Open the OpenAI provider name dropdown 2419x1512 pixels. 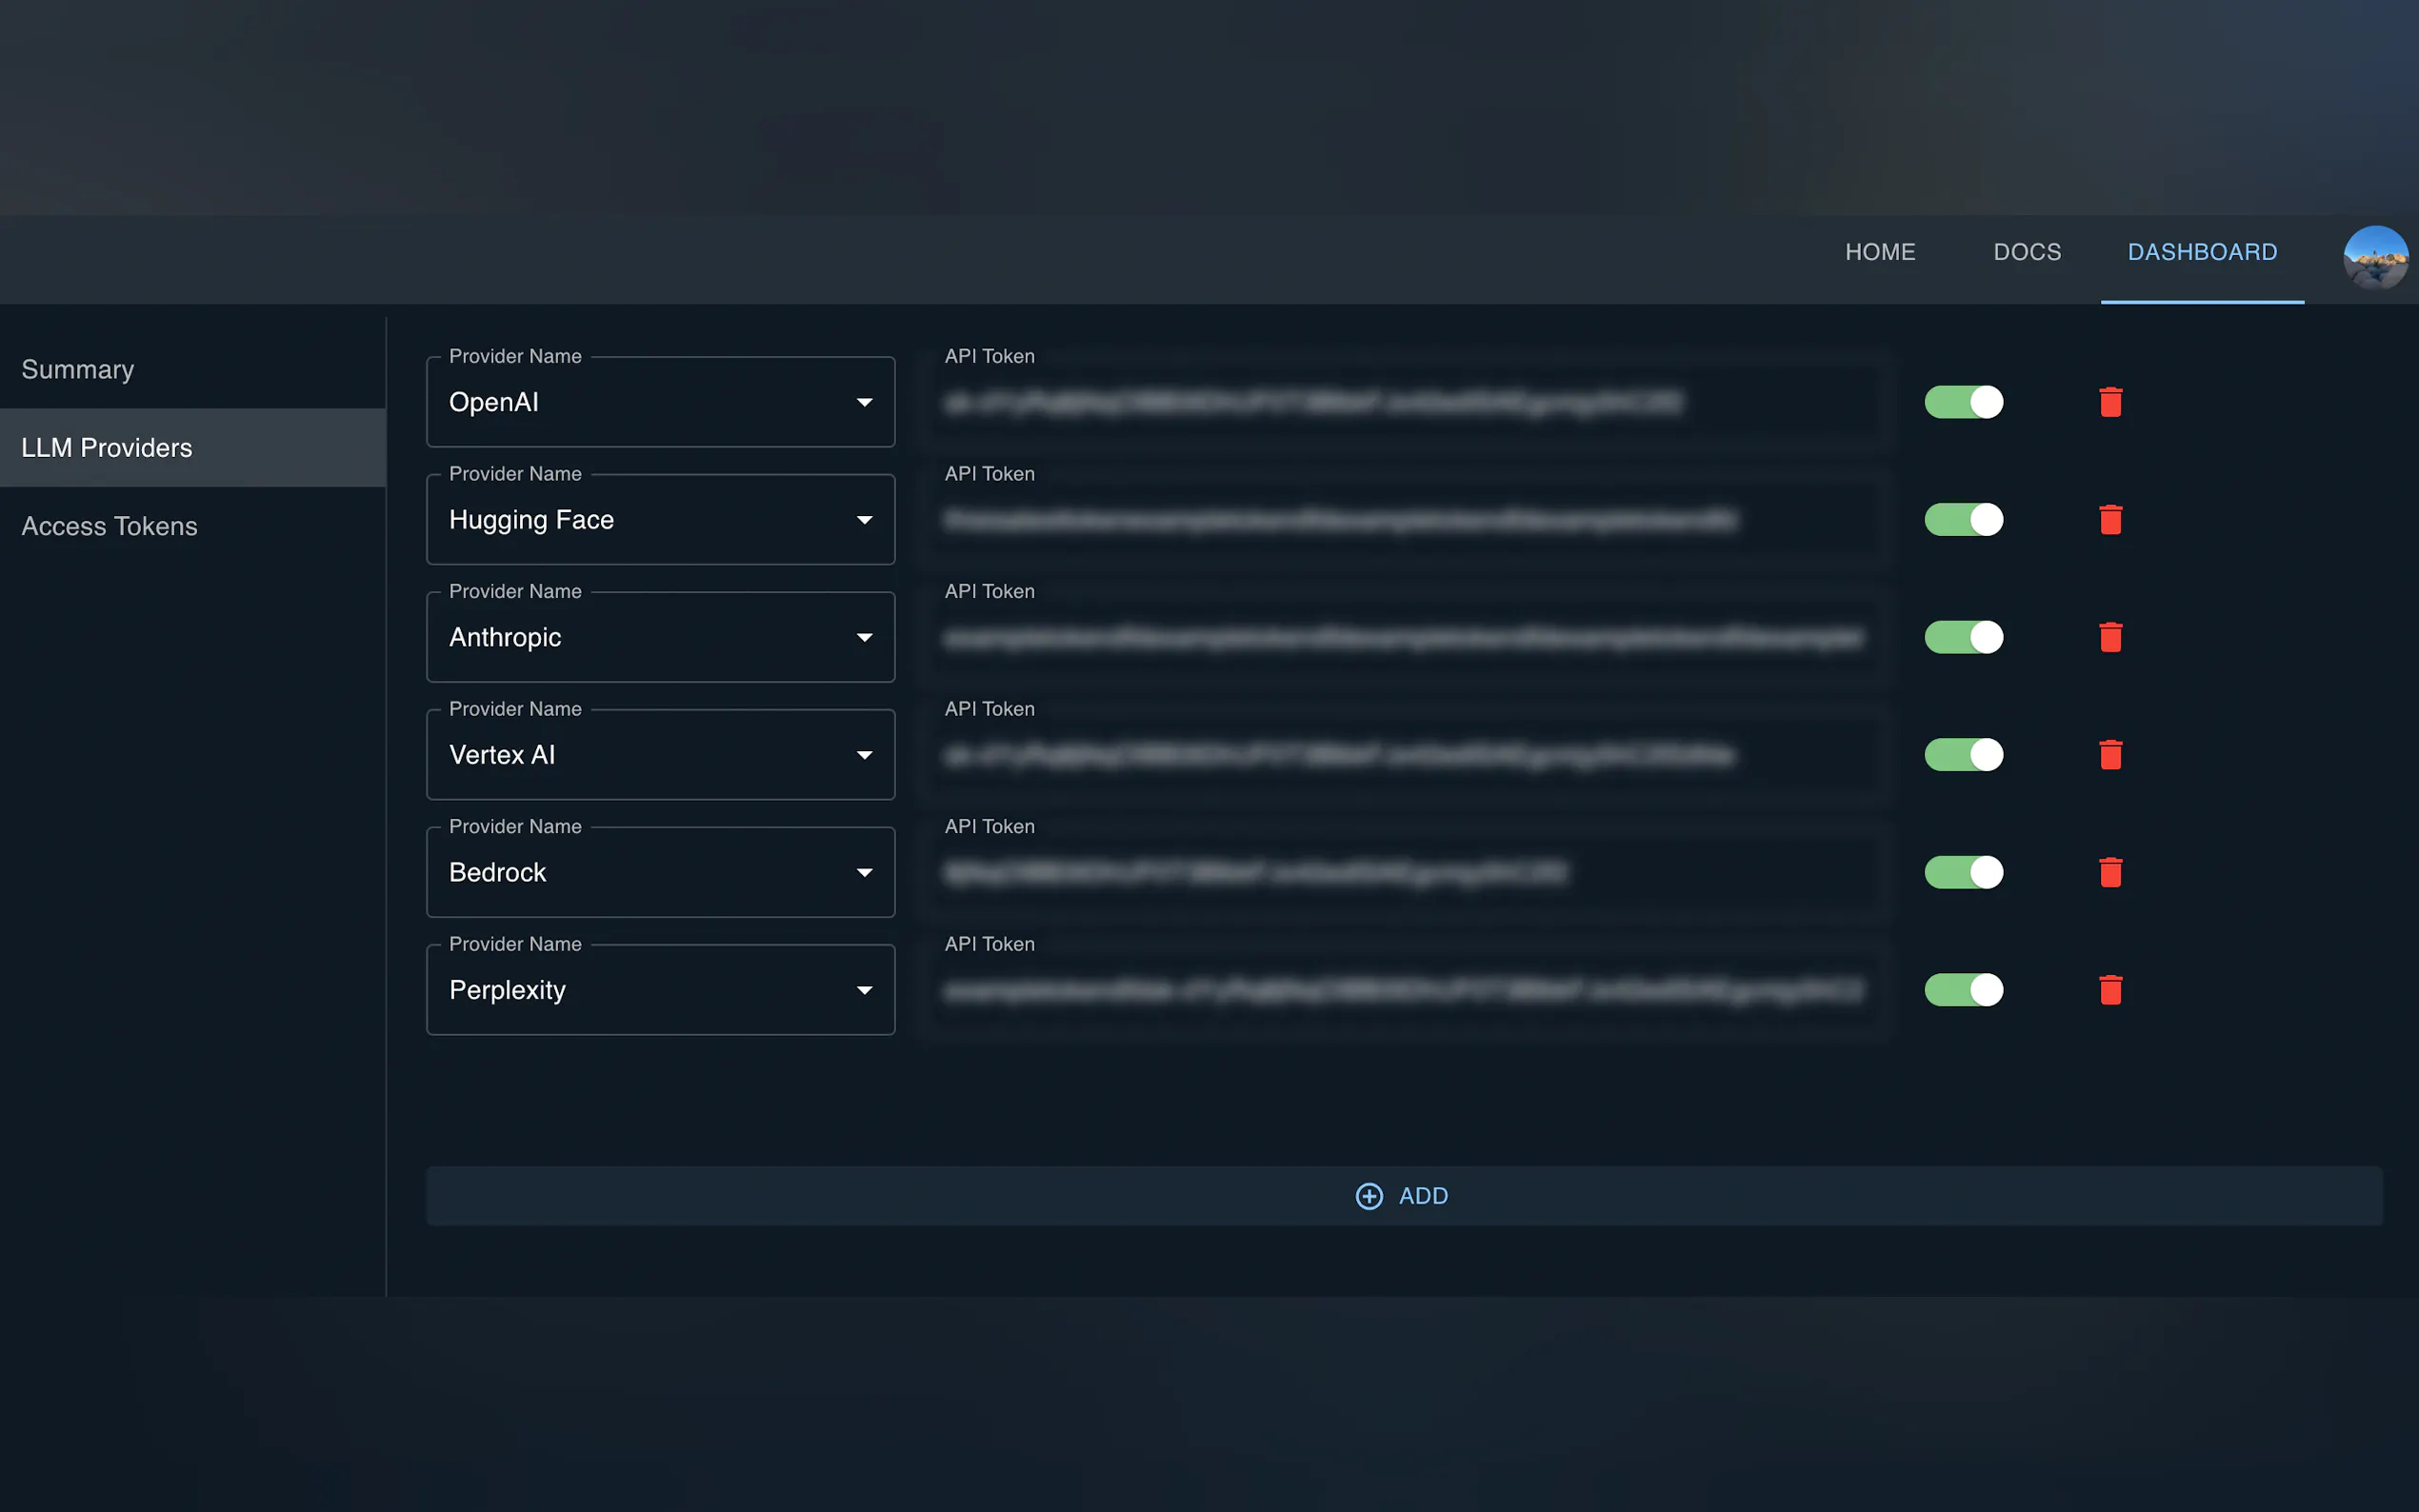660,402
